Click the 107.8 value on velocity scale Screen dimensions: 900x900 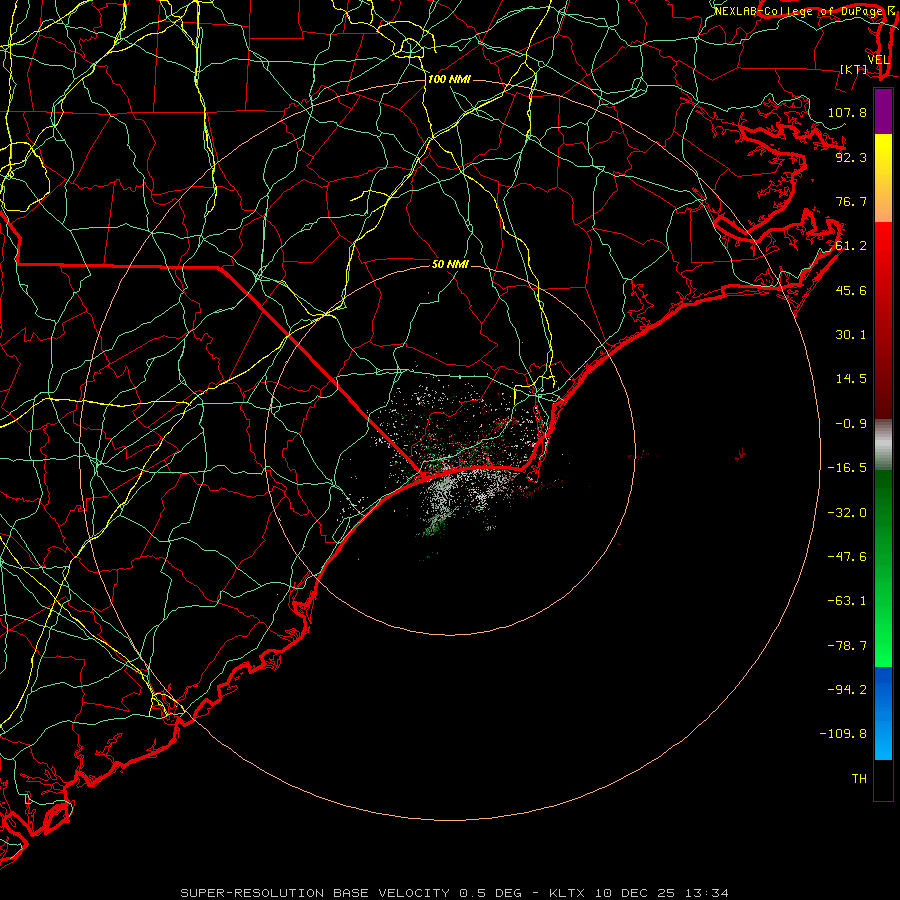pyautogui.click(x=847, y=112)
